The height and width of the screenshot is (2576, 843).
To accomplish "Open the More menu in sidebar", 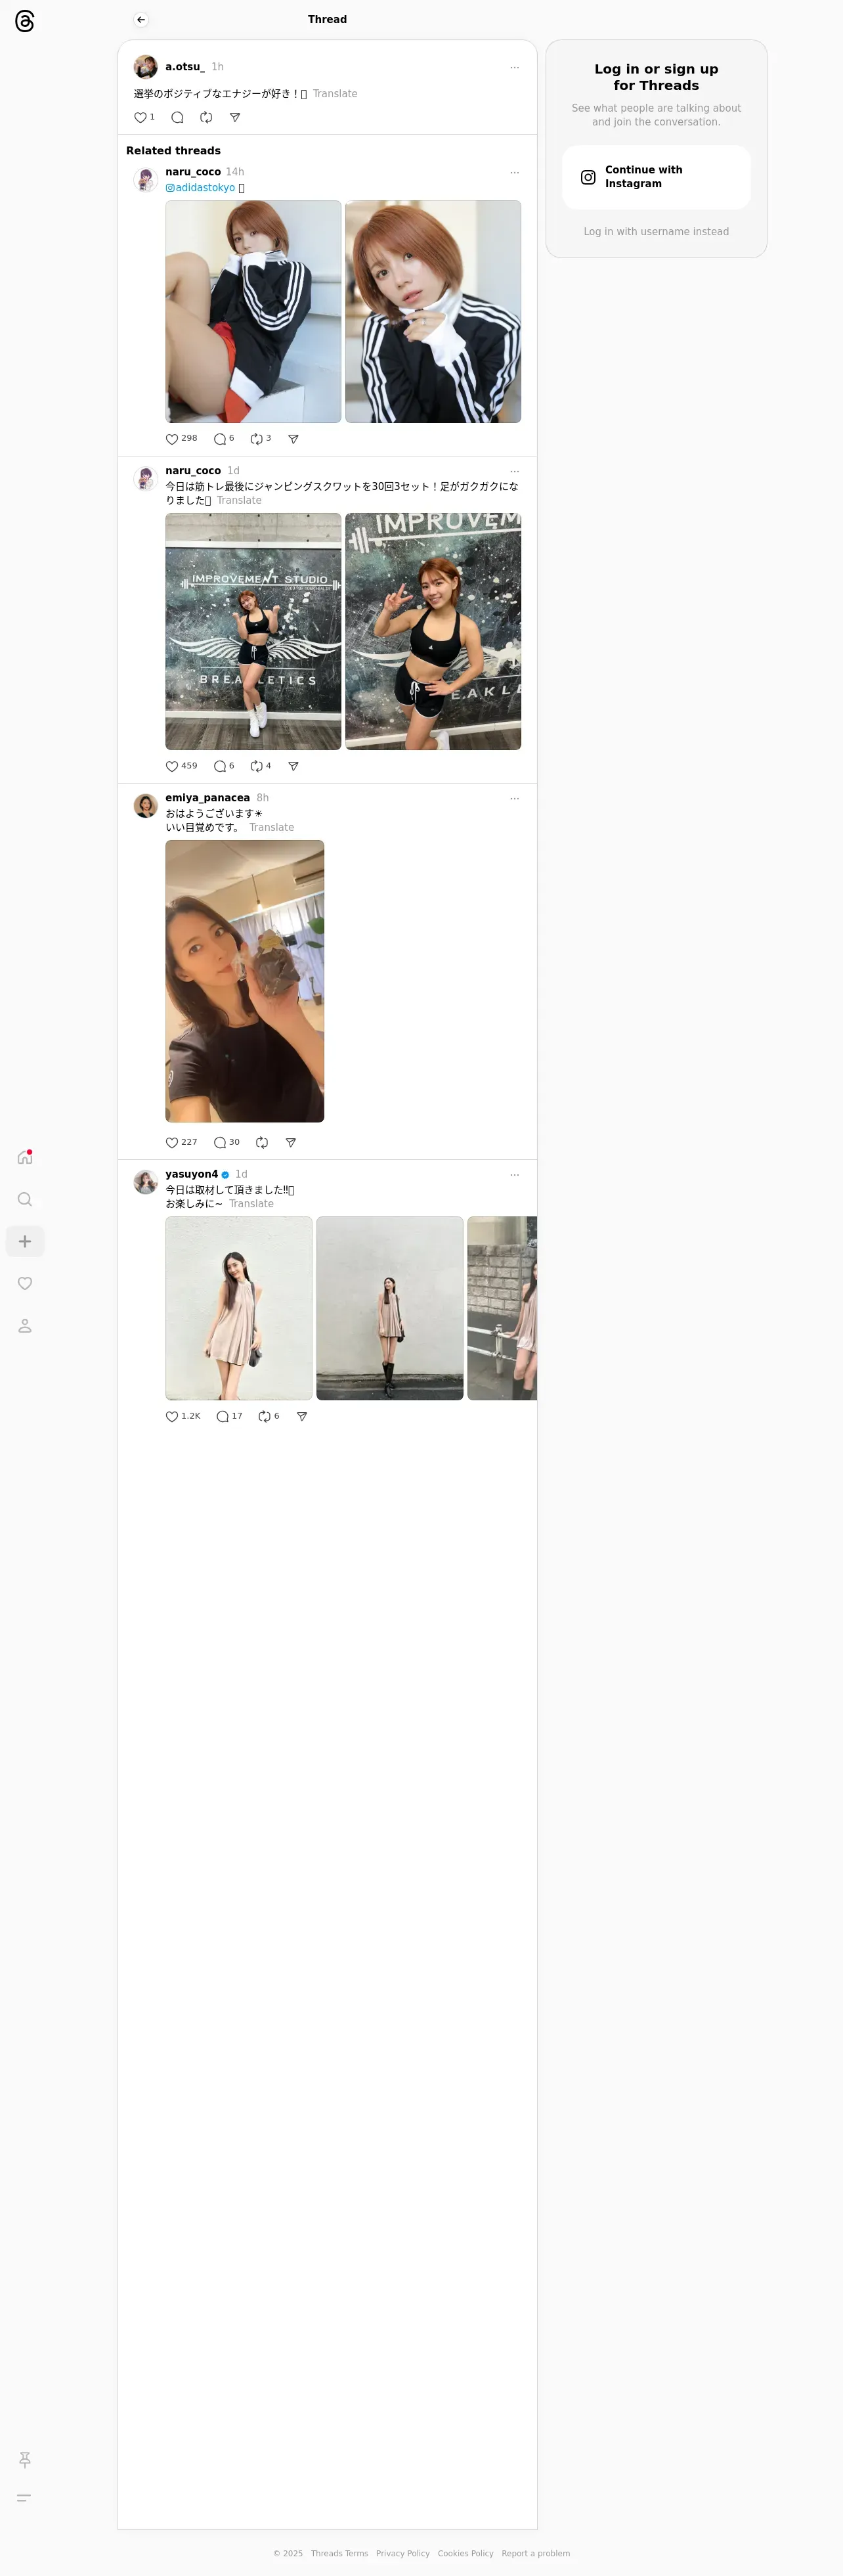I will pyautogui.click(x=25, y=2498).
